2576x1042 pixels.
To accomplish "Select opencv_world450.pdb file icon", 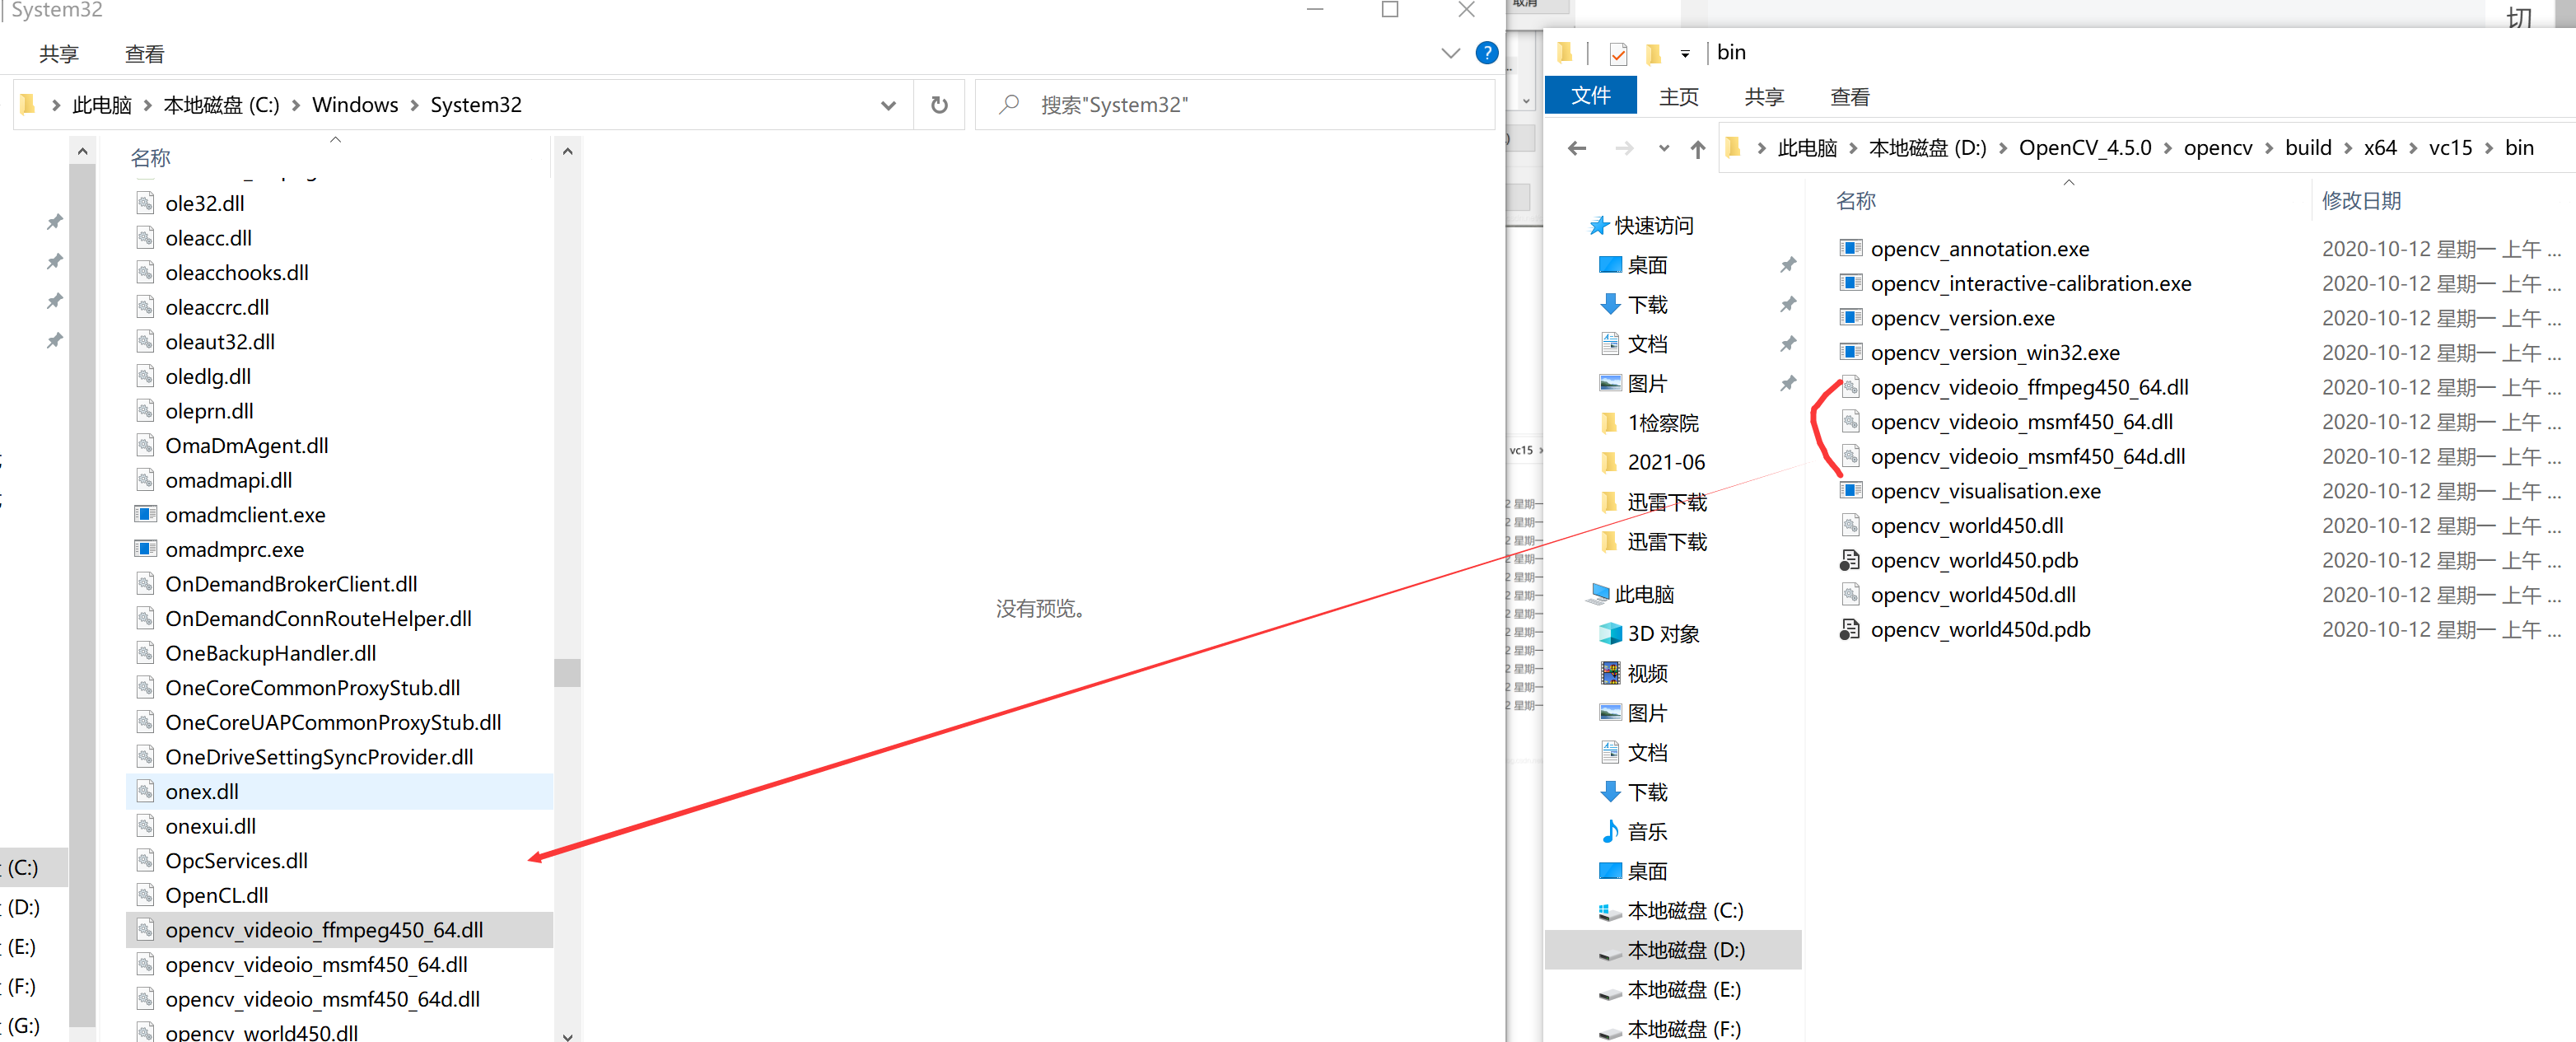I will pos(1850,560).
